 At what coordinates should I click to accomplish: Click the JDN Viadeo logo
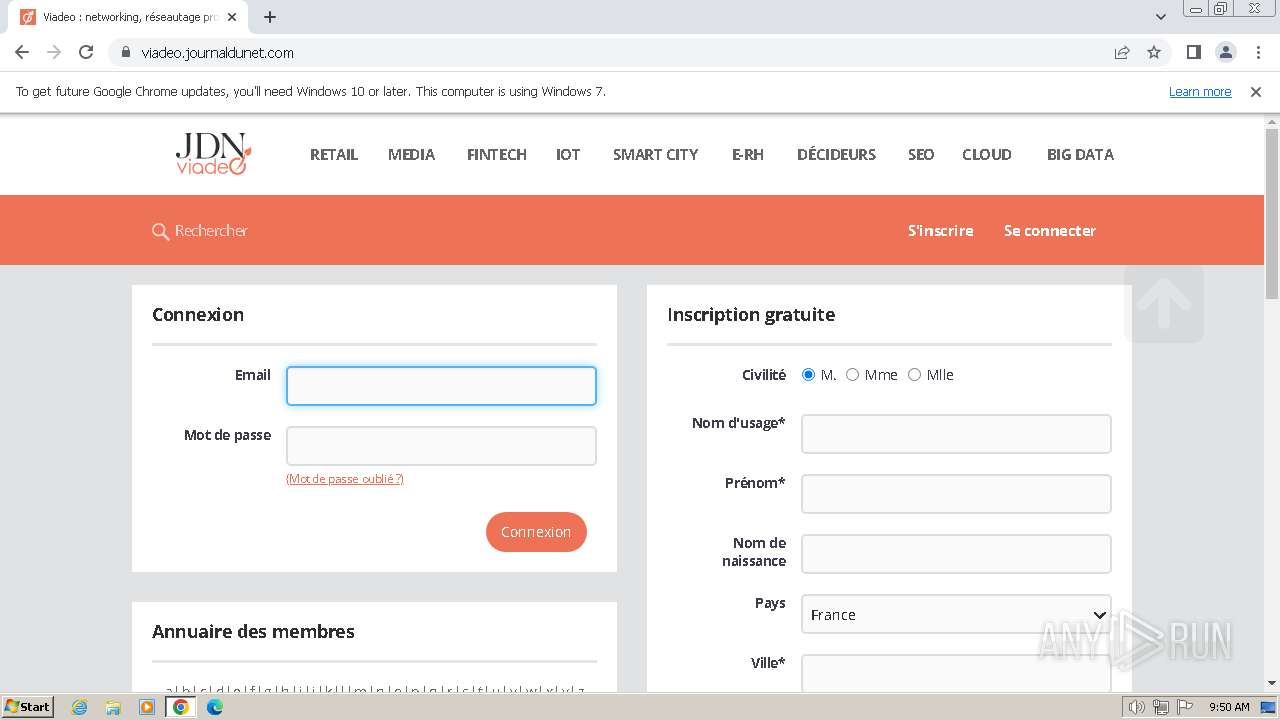[213, 154]
